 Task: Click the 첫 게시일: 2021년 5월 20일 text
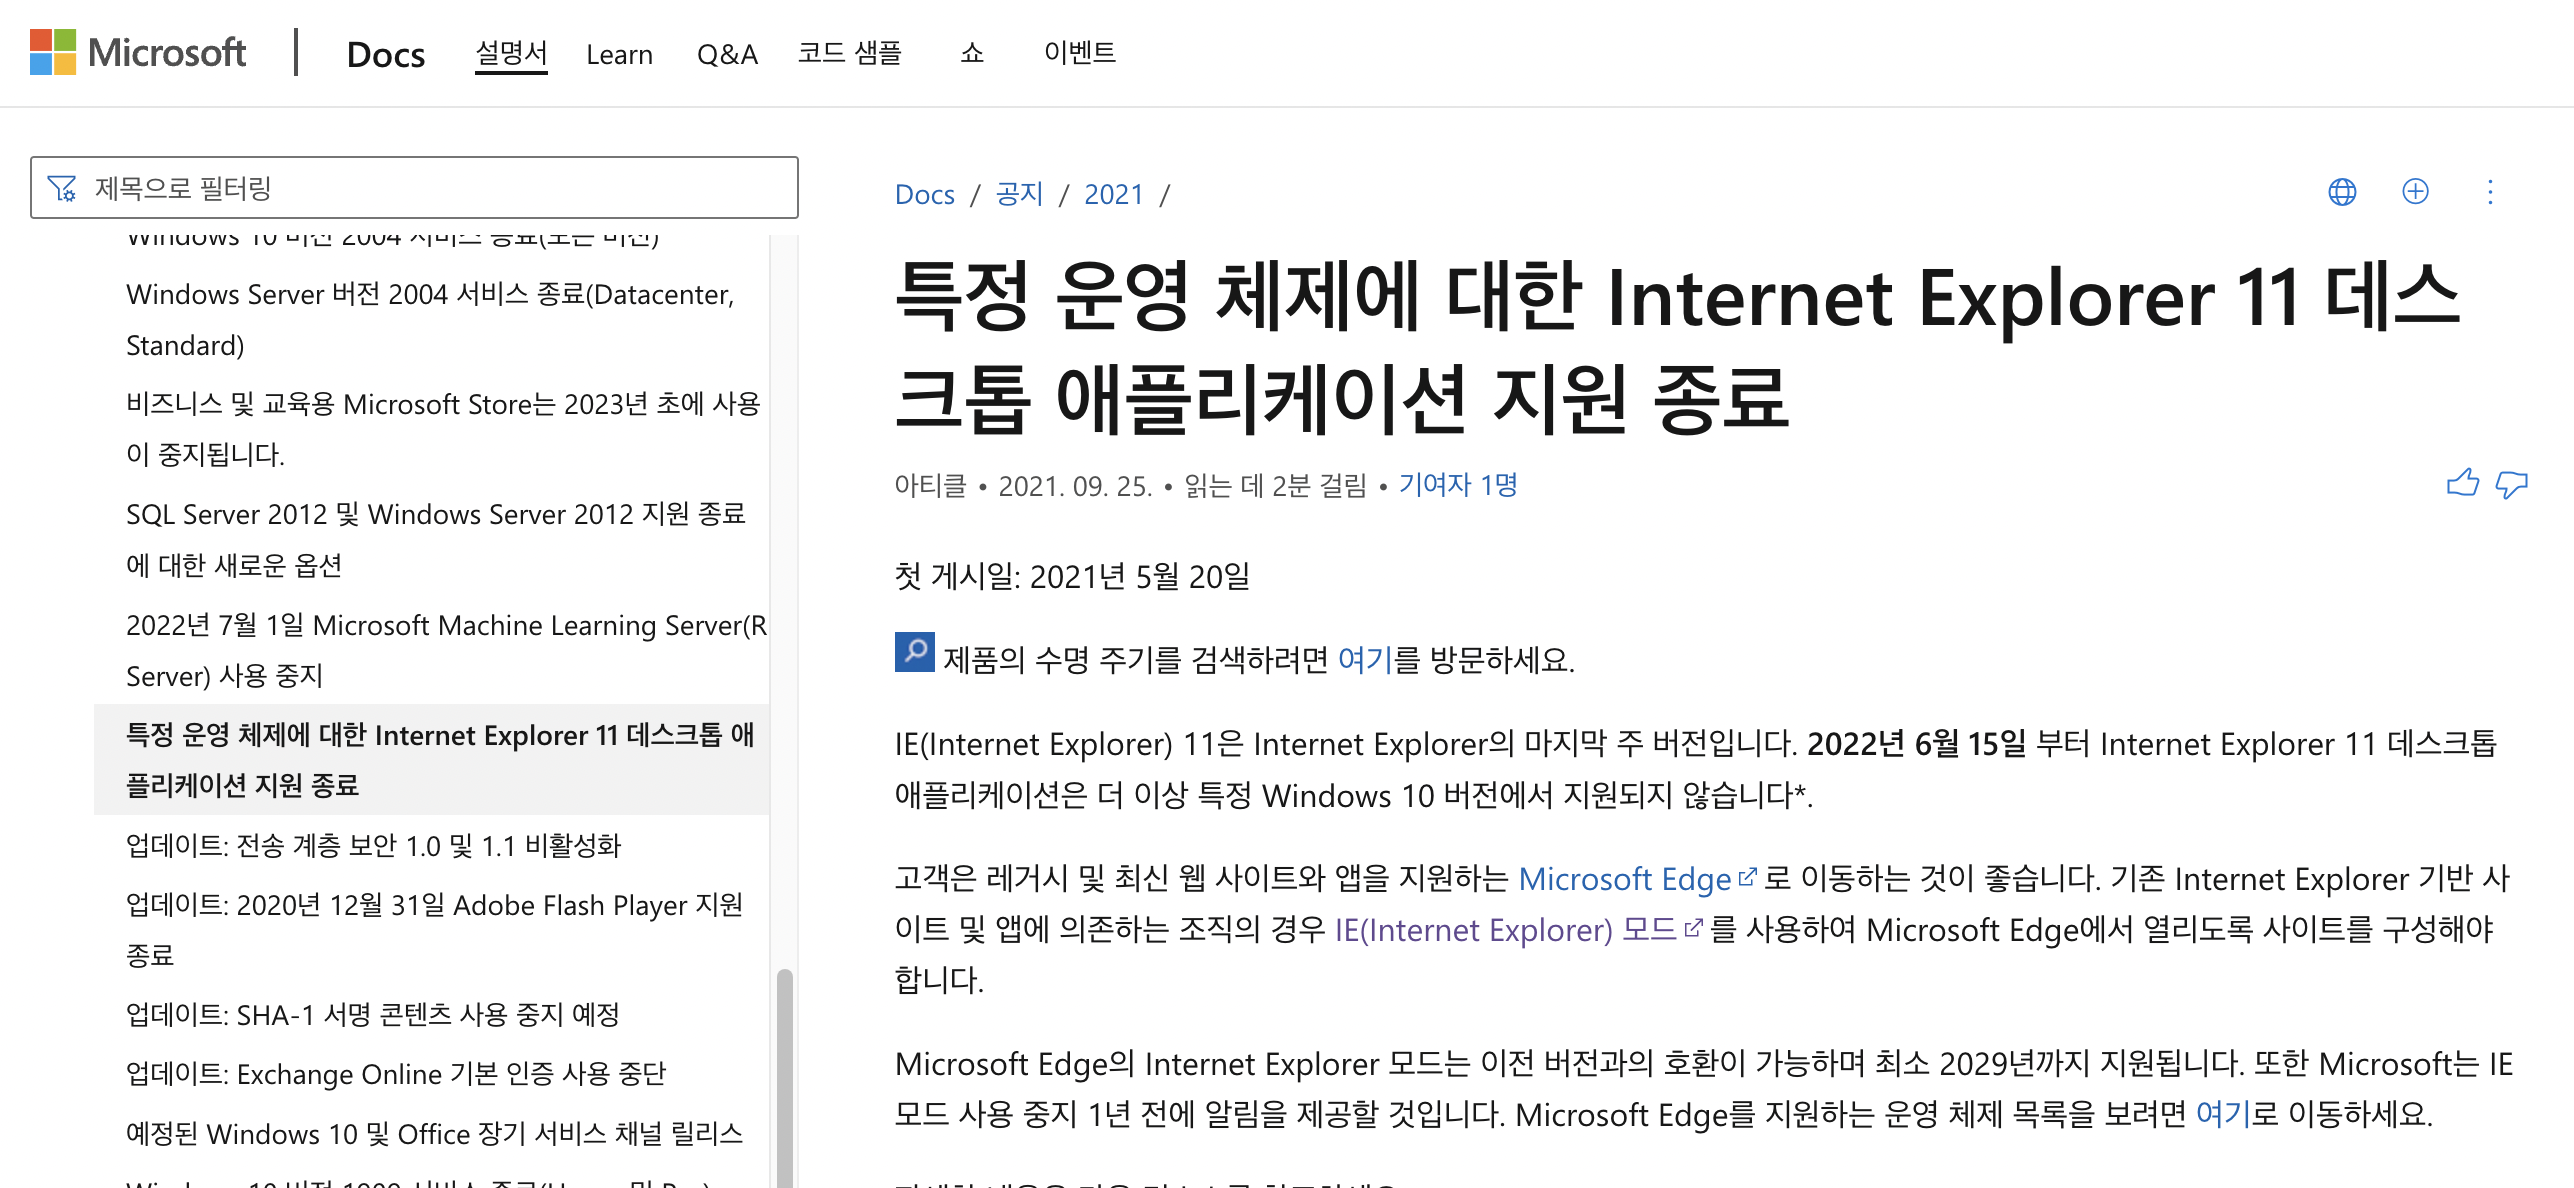(1072, 577)
